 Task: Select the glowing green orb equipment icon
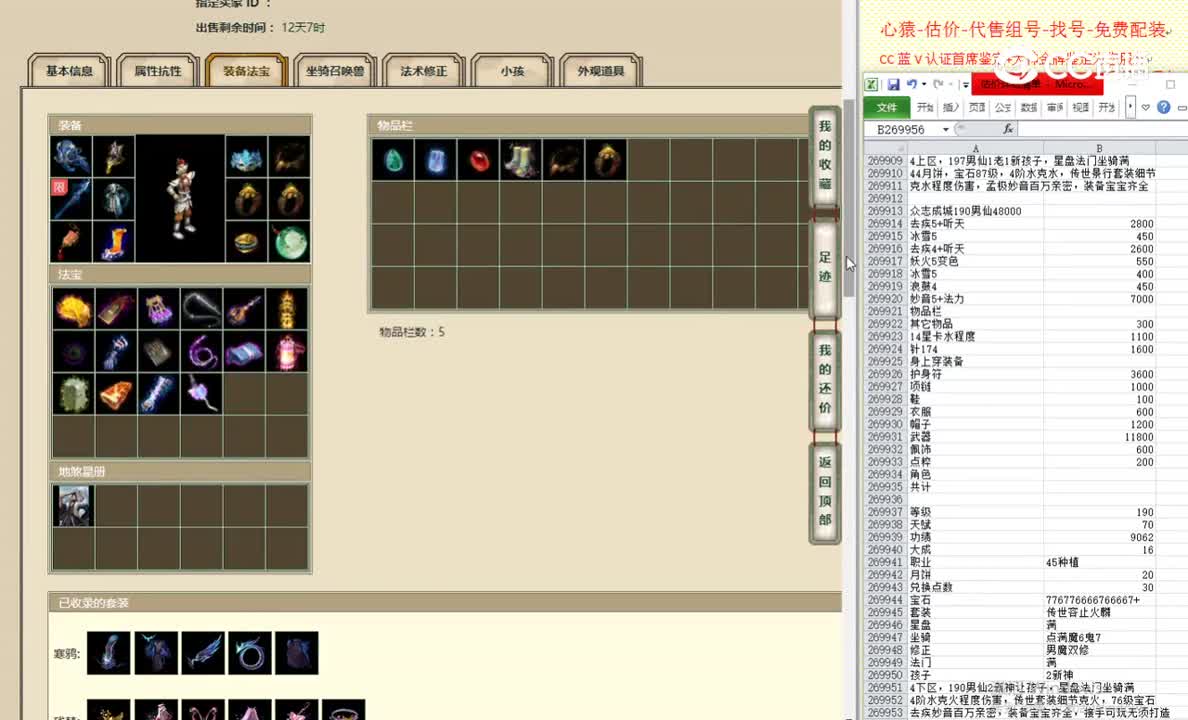point(289,243)
